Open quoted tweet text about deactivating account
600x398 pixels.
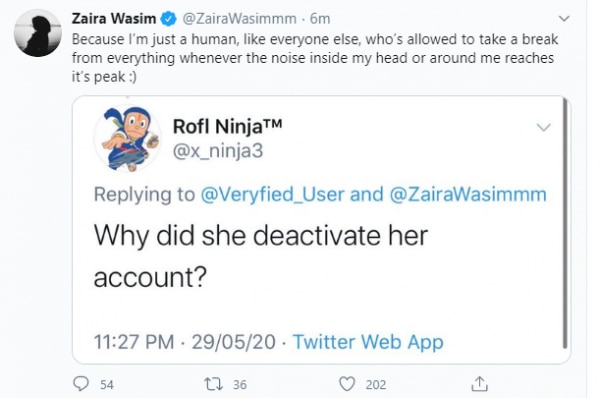pos(261,256)
